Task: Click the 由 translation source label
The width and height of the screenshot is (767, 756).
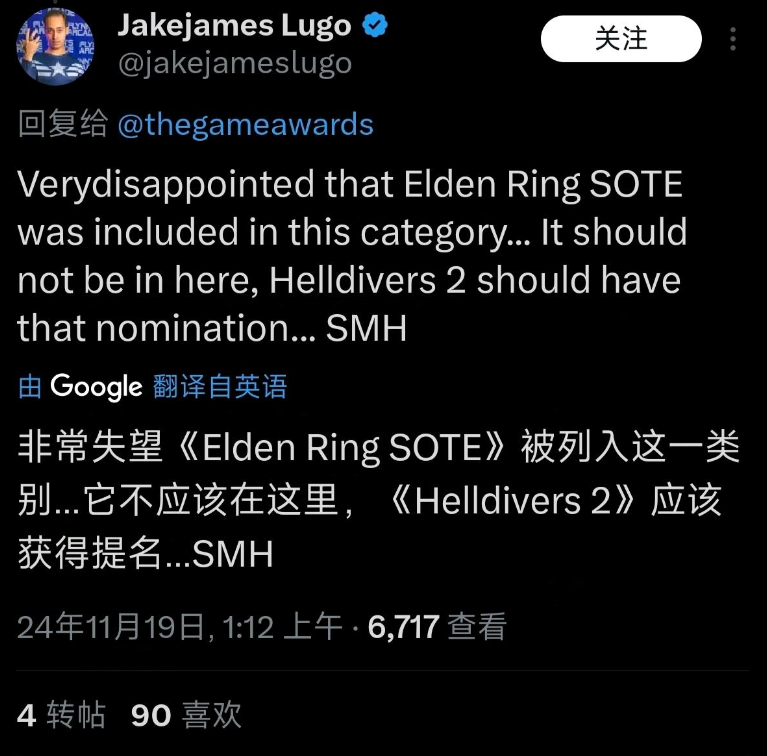Action: (30, 387)
